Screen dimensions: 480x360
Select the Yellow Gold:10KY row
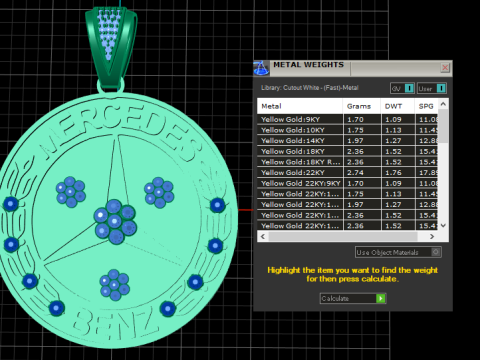click(347, 130)
